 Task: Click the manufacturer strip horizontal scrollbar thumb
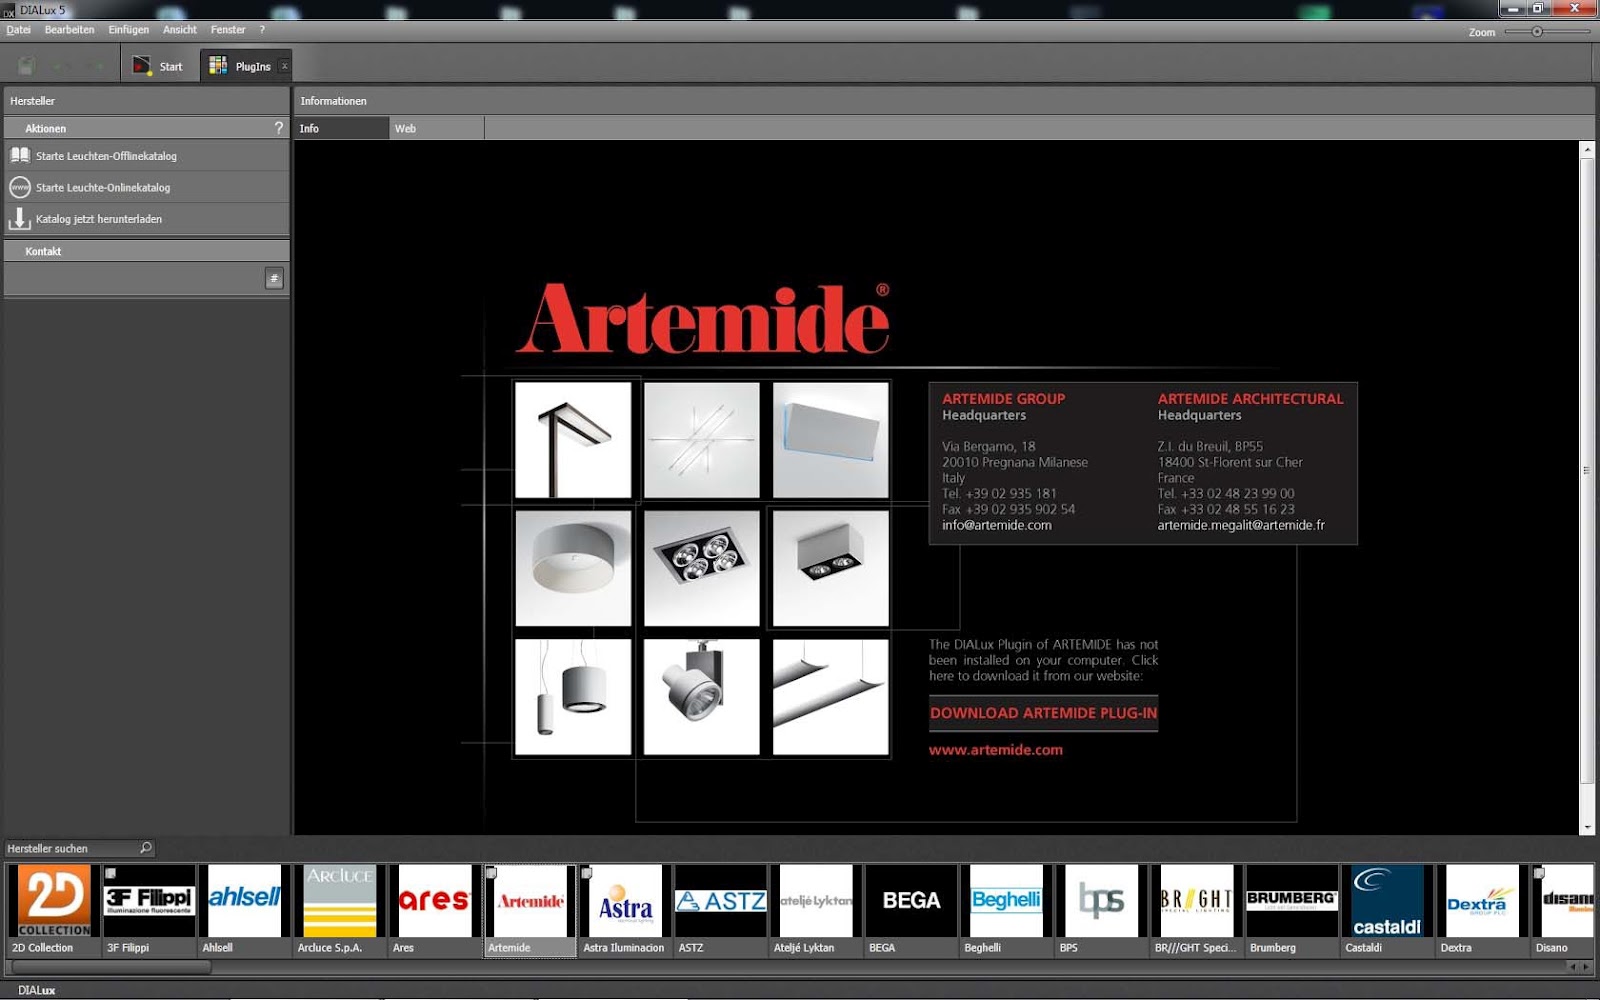111,967
